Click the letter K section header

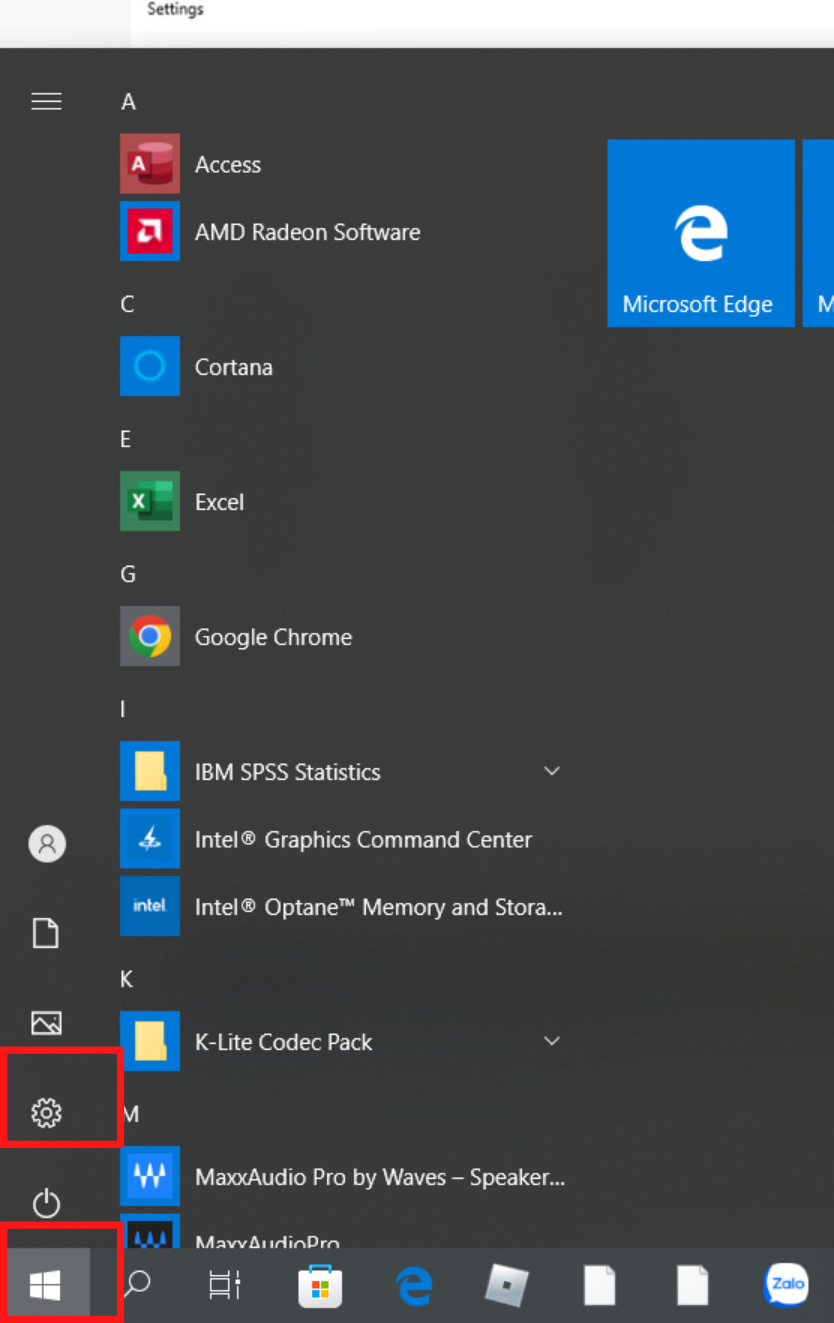126,979
